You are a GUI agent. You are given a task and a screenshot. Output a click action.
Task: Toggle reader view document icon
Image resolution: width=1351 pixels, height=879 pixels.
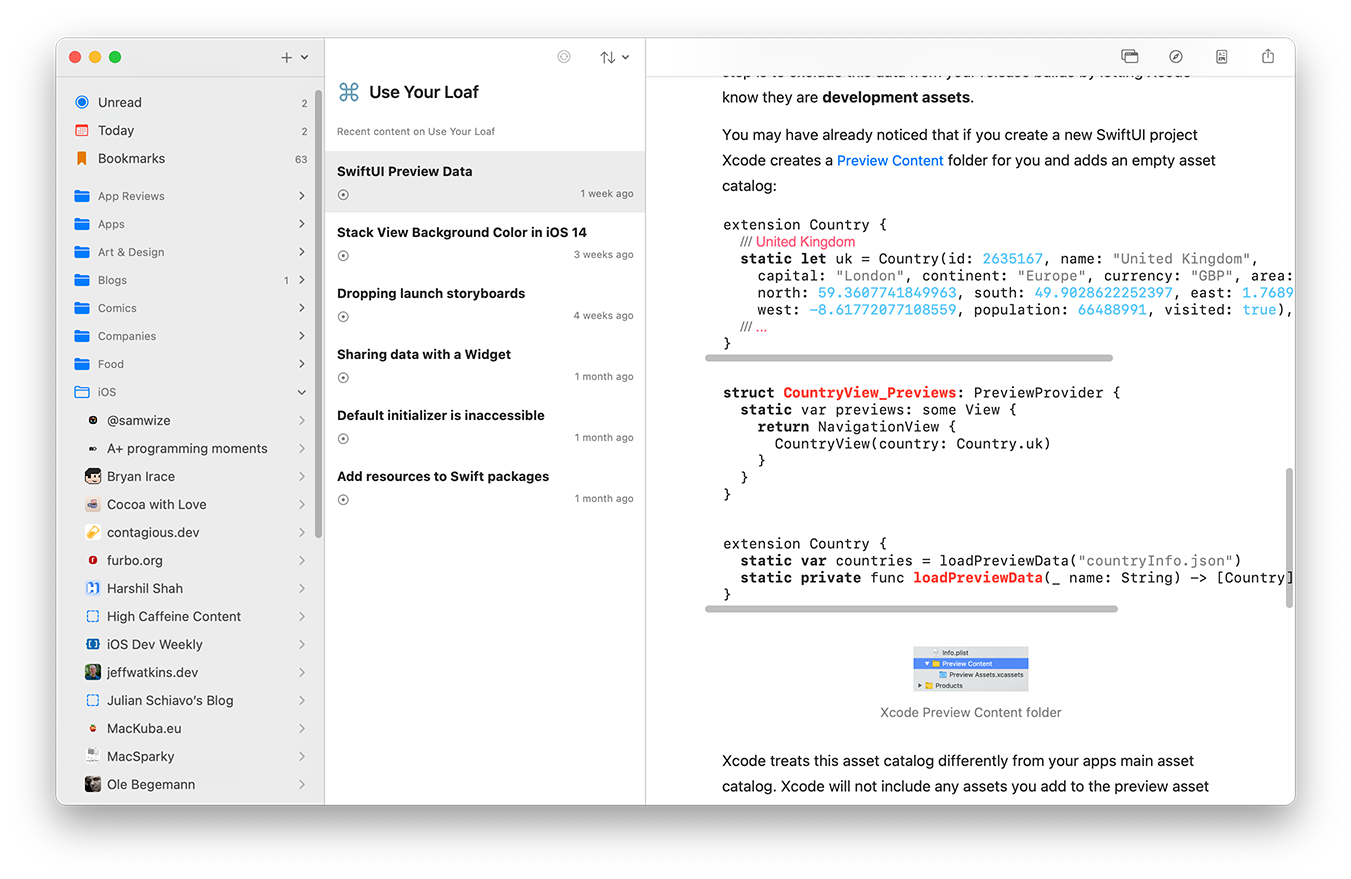click(1222, 57)
